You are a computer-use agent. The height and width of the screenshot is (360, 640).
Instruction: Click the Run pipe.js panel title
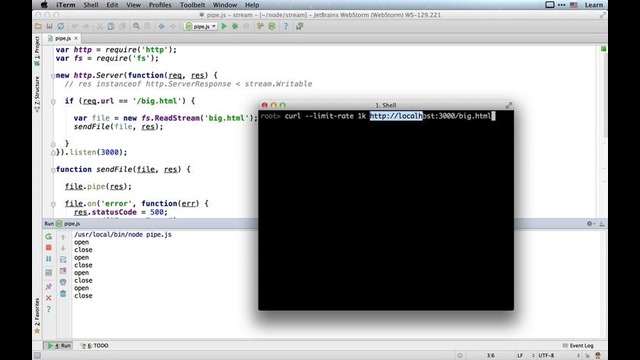62,224
